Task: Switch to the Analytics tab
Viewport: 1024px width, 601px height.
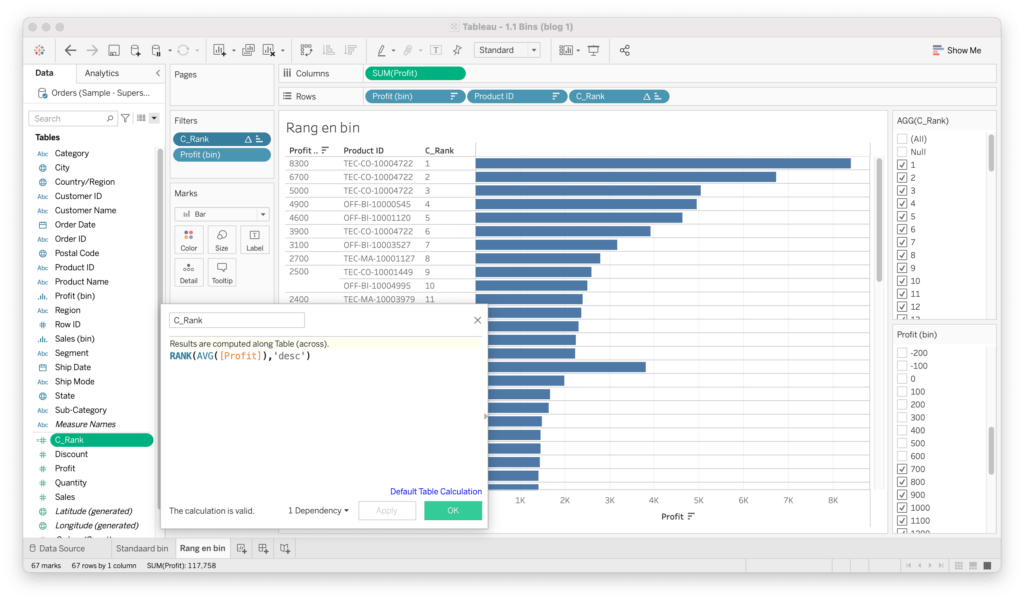Action: (102, 73)
